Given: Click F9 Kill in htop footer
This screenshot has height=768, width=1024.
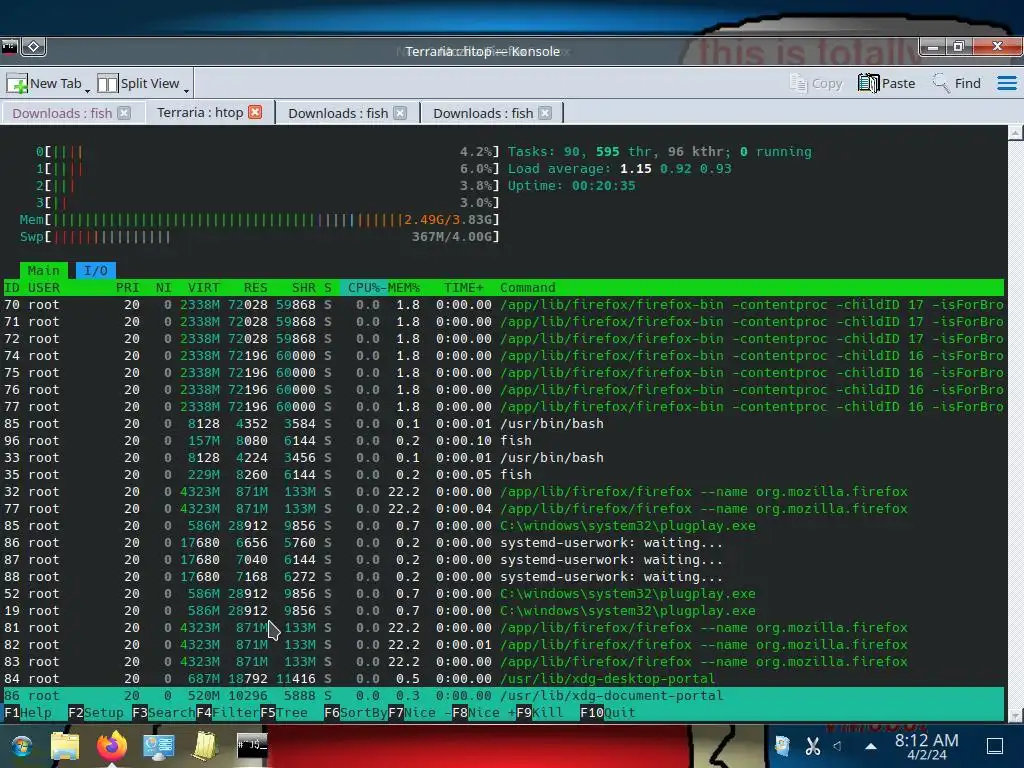Looking at the screenshot, I should 540,712.
